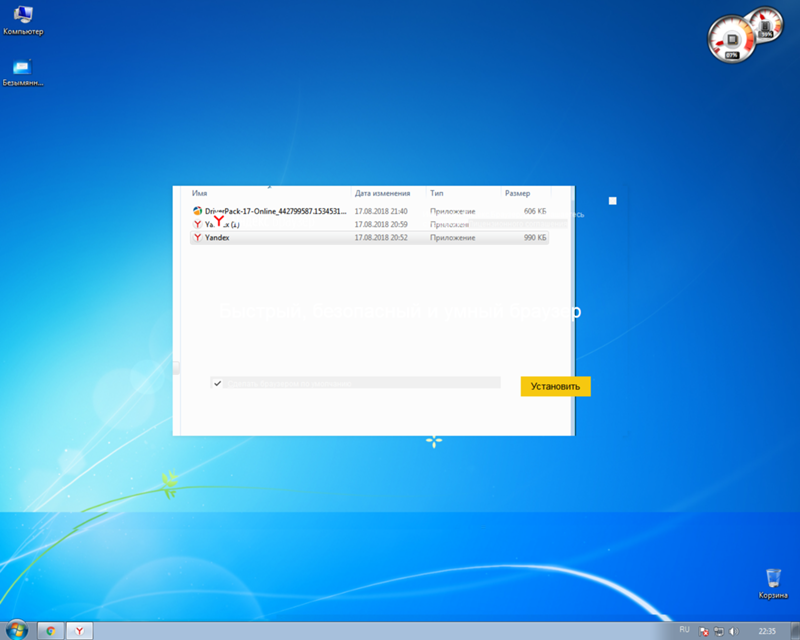This screenshot has width=800, height=640.
Task: Open the Windows Start menu orb
Action: tap(16, 630)
